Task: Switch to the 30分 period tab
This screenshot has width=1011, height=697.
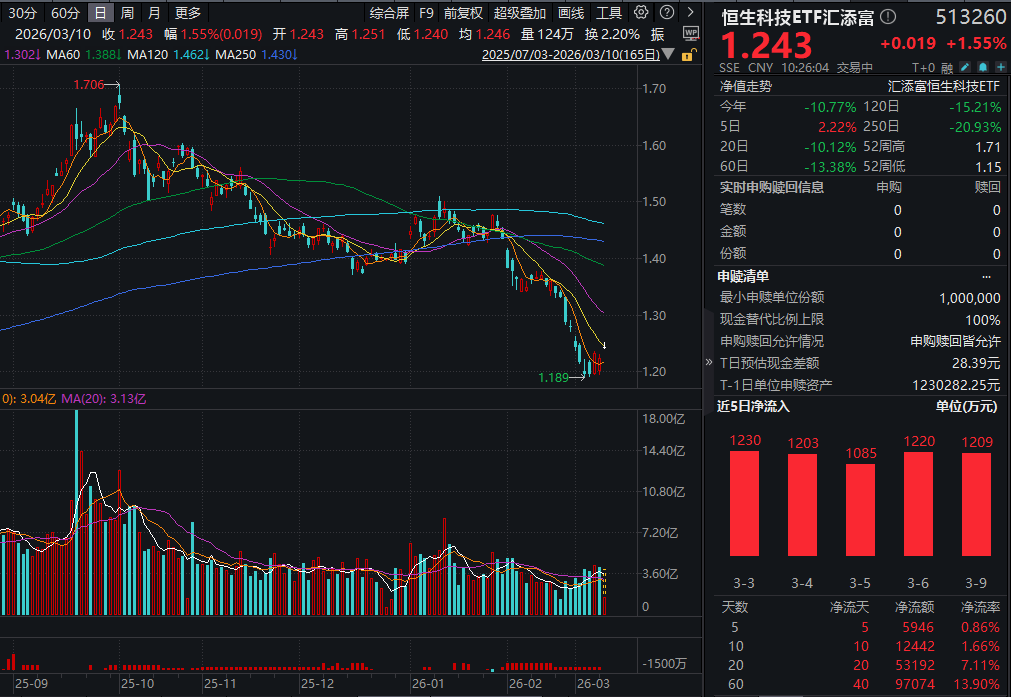Action: point(21,13)
